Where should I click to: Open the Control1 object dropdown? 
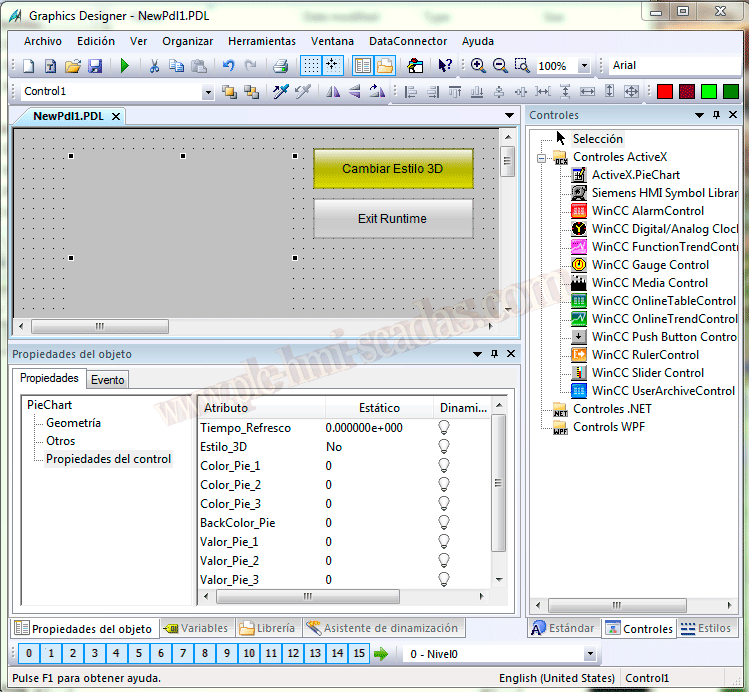tap(208, 92)
